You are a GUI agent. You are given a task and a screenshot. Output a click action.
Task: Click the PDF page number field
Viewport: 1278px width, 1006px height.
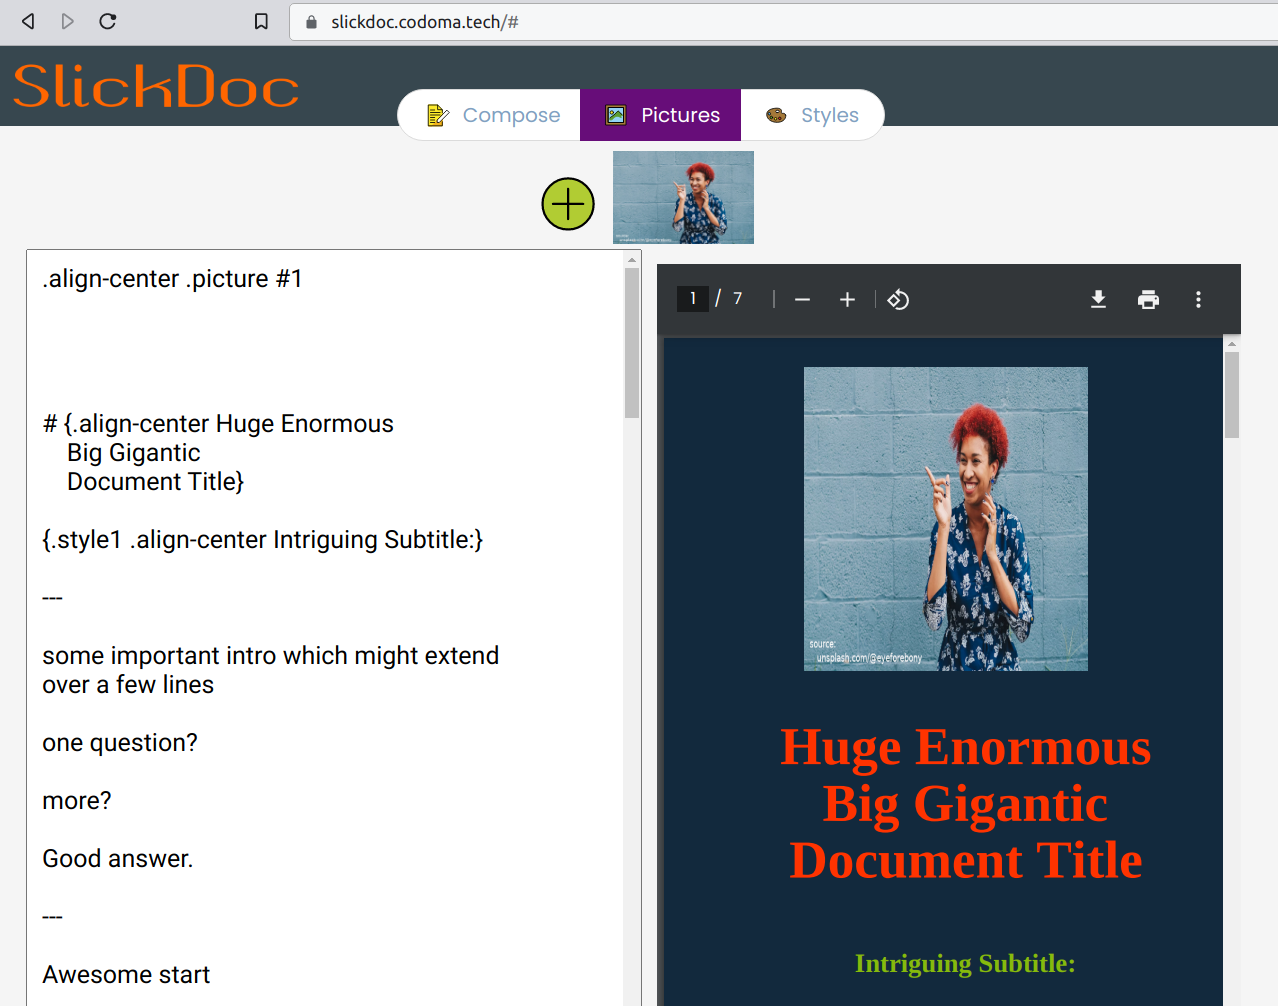[x=693, y=298]
